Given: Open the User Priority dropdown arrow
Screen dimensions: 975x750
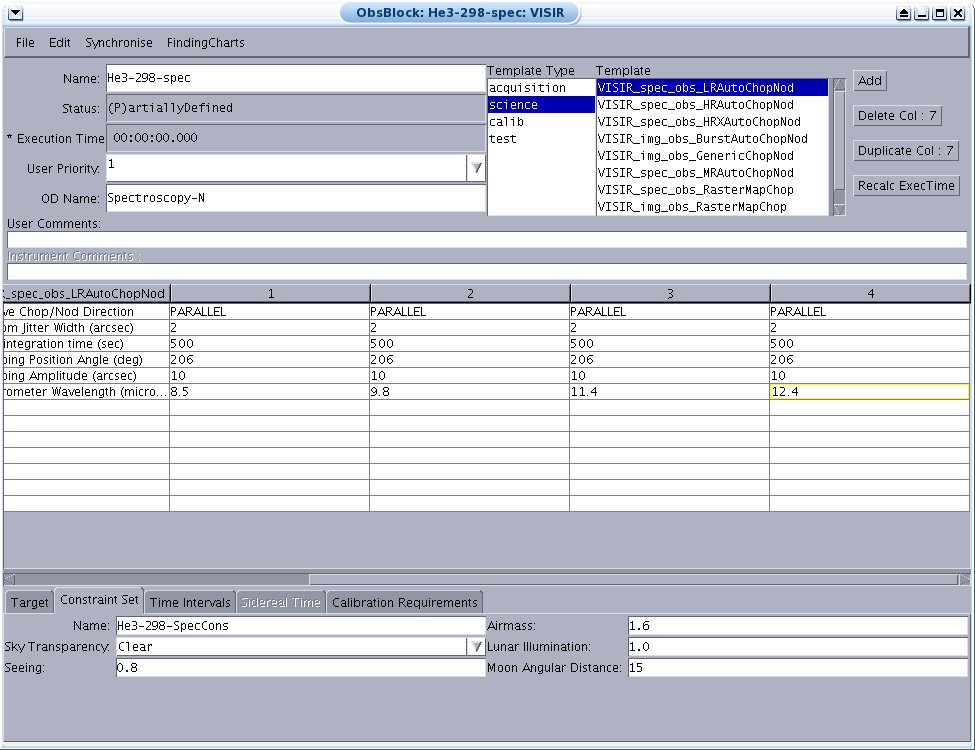Looking at the screenshot, I should tap(476, 168).
